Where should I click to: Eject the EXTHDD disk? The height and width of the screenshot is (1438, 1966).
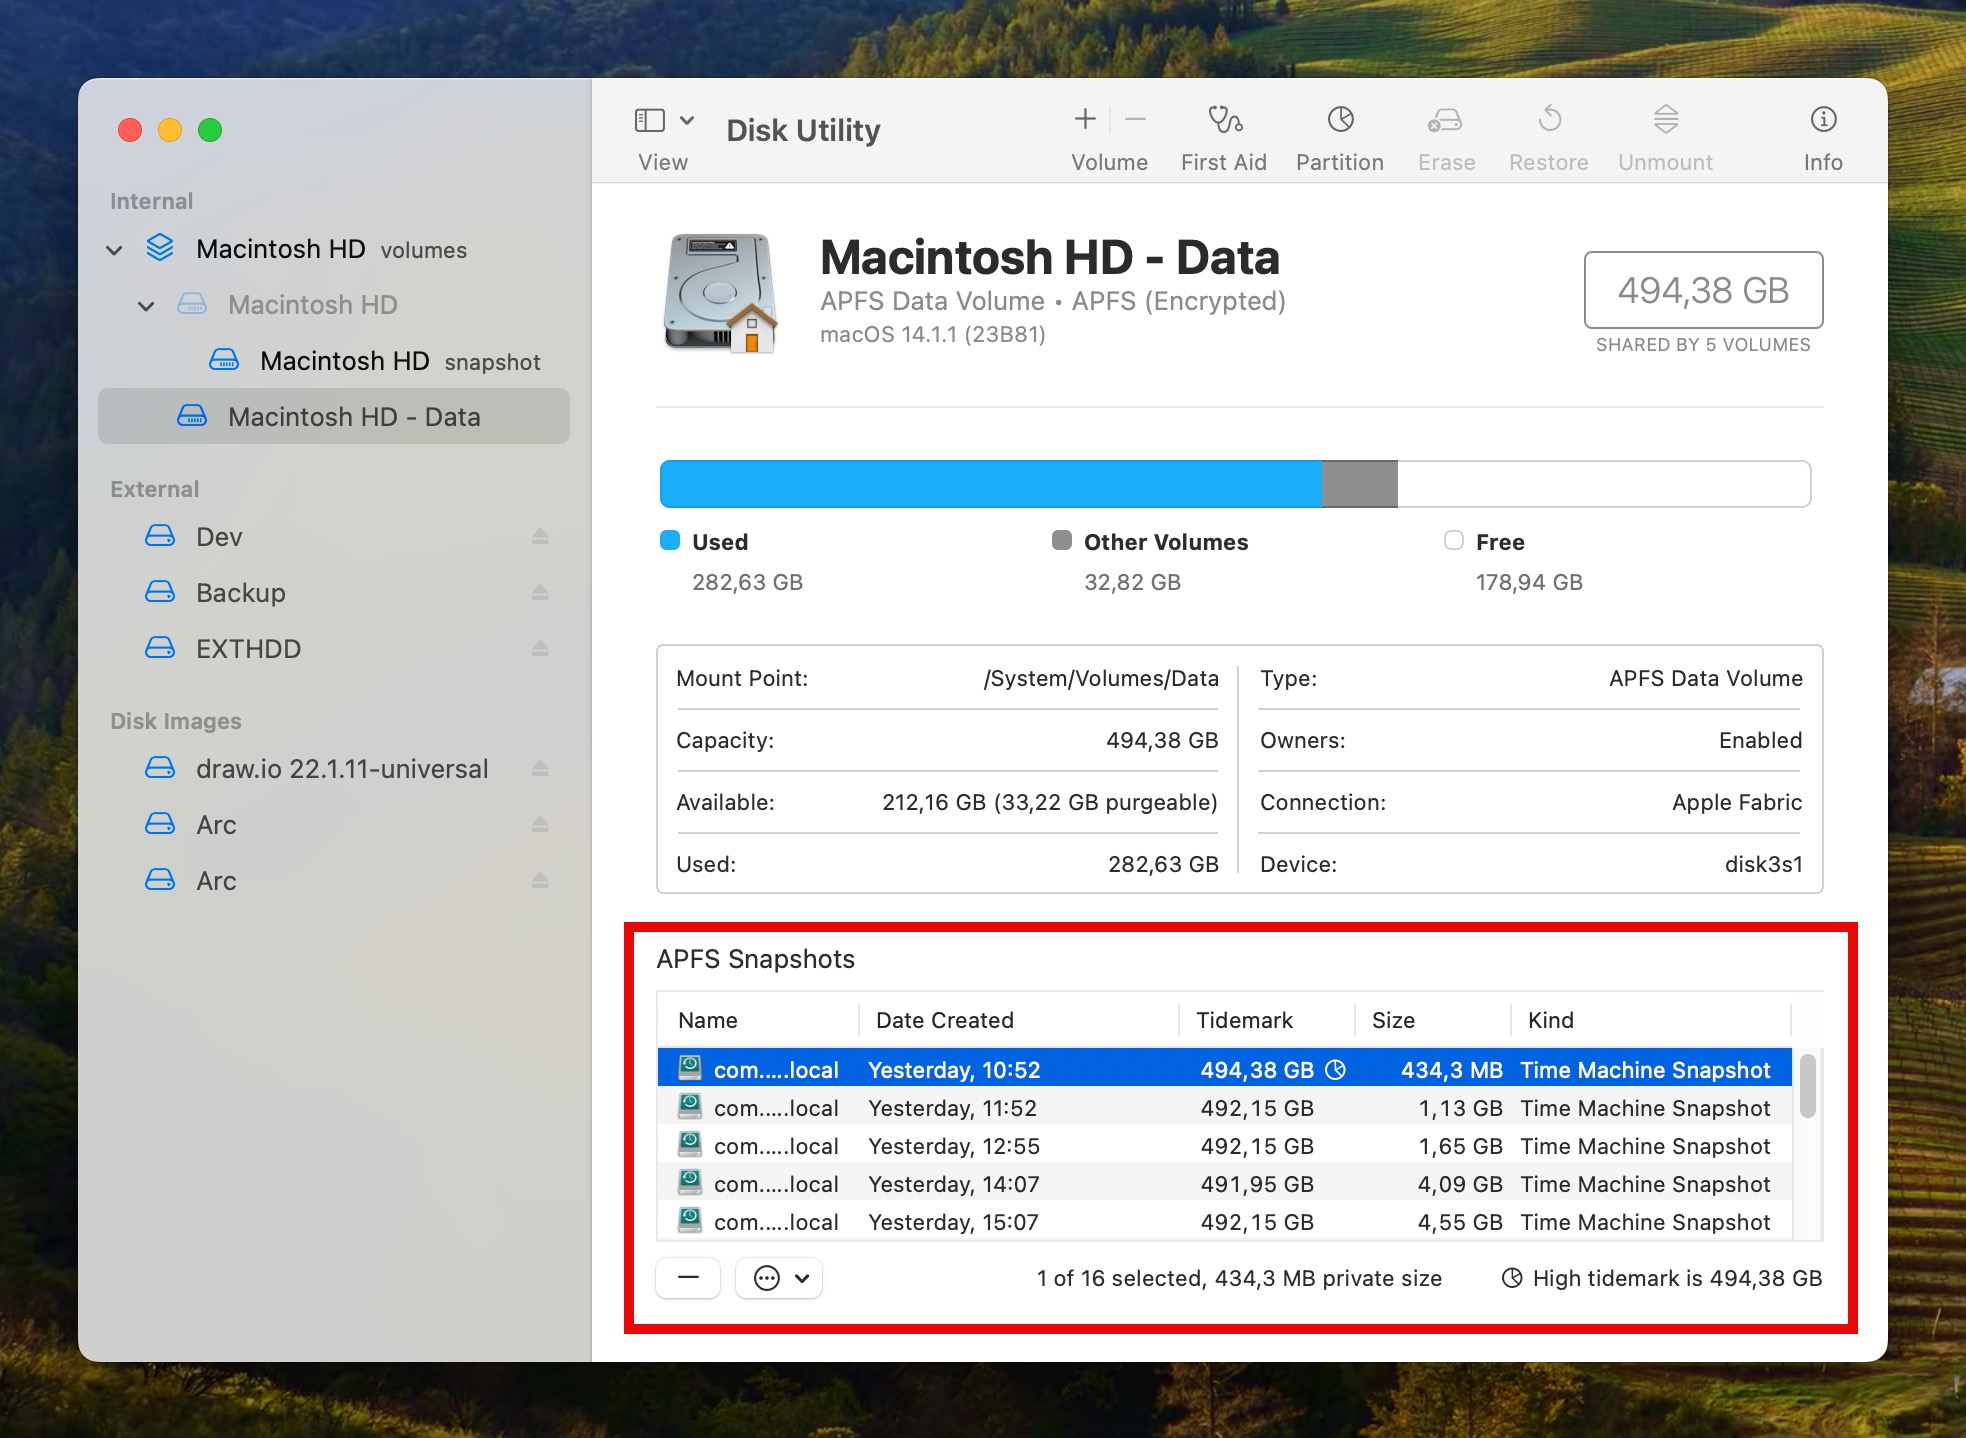point(540,649)
